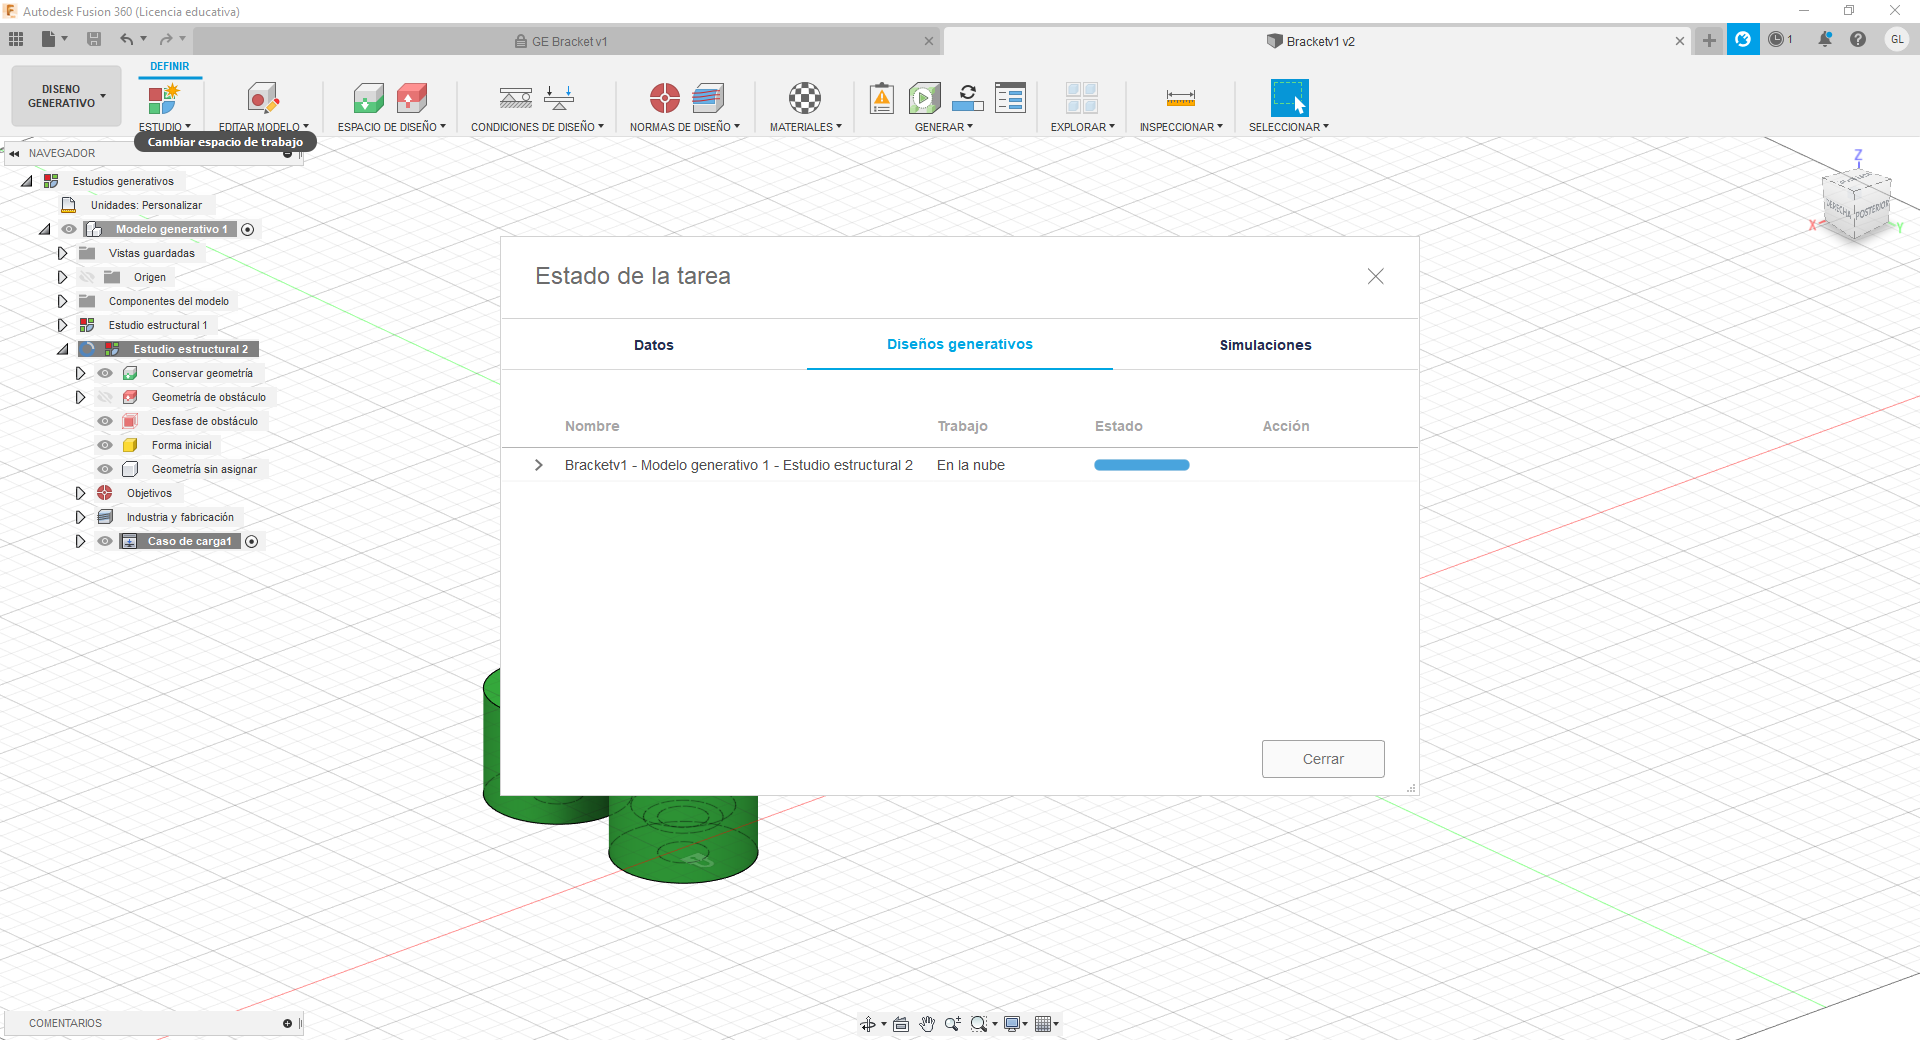This screenshot has width=1920, height=1040.
Task: Click the Select tool icon
Action: tap(1289, 98)
